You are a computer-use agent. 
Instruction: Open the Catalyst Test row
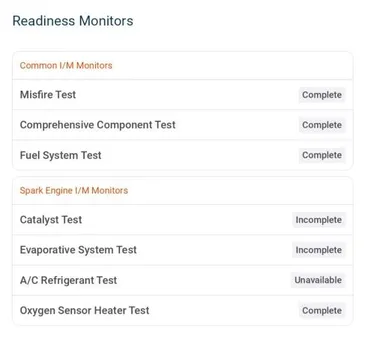point(183,220)
